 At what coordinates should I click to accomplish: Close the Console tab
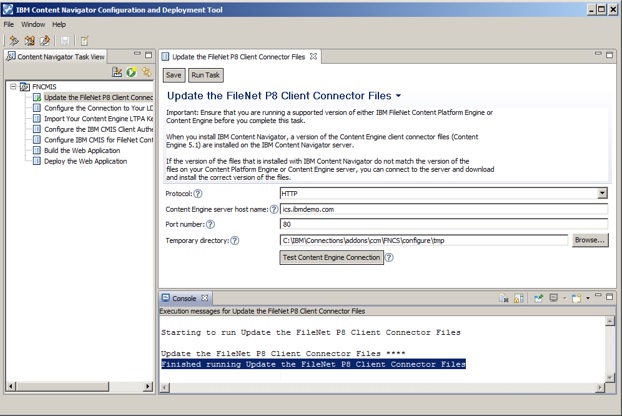(204, 298)
